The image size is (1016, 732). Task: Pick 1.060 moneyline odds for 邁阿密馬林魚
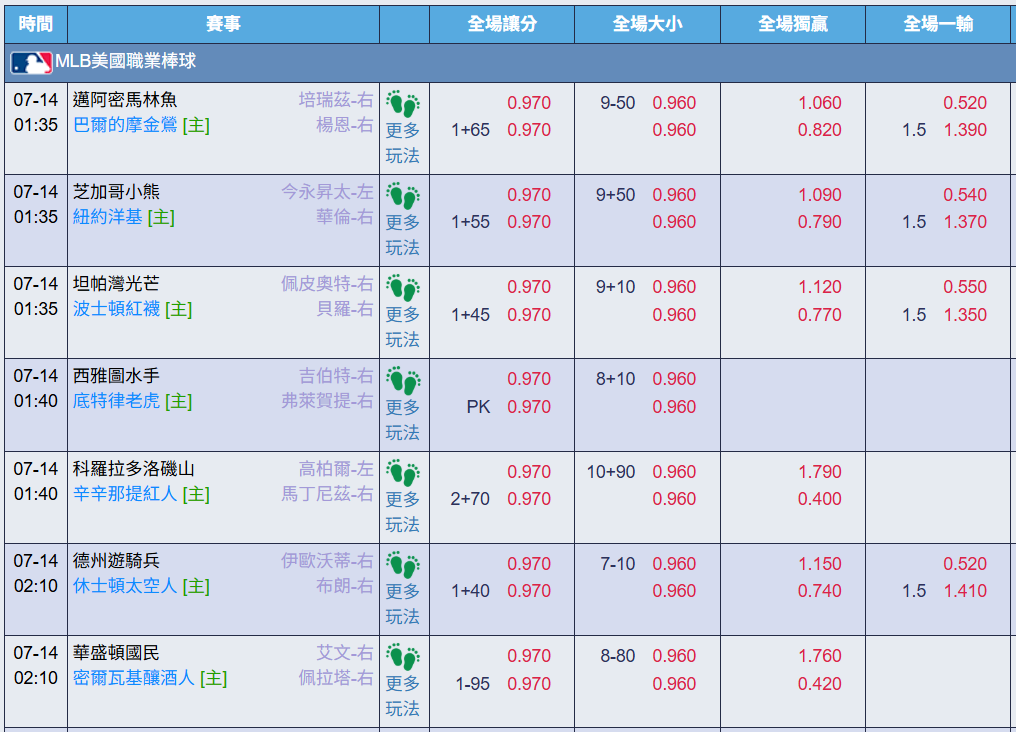820,102
